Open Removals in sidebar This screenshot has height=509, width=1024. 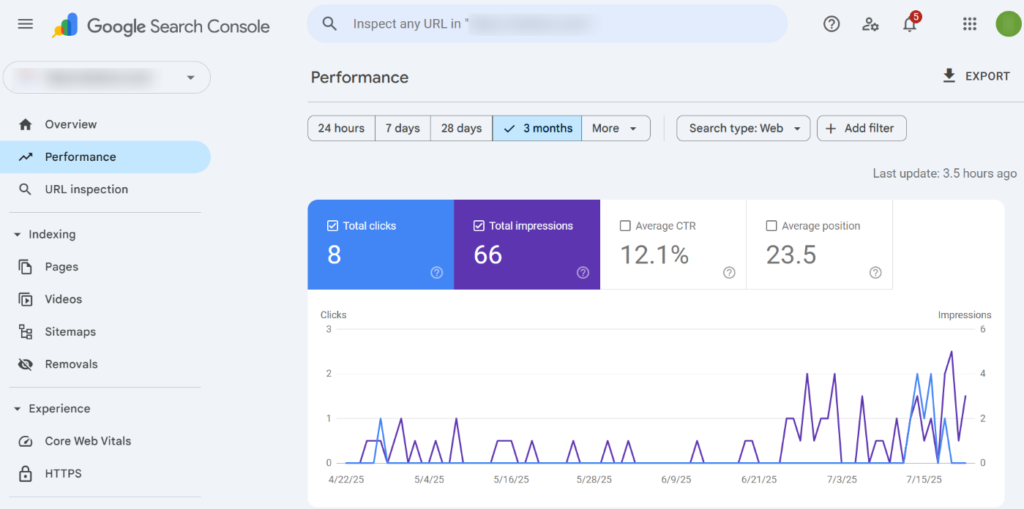pos(105,364)
